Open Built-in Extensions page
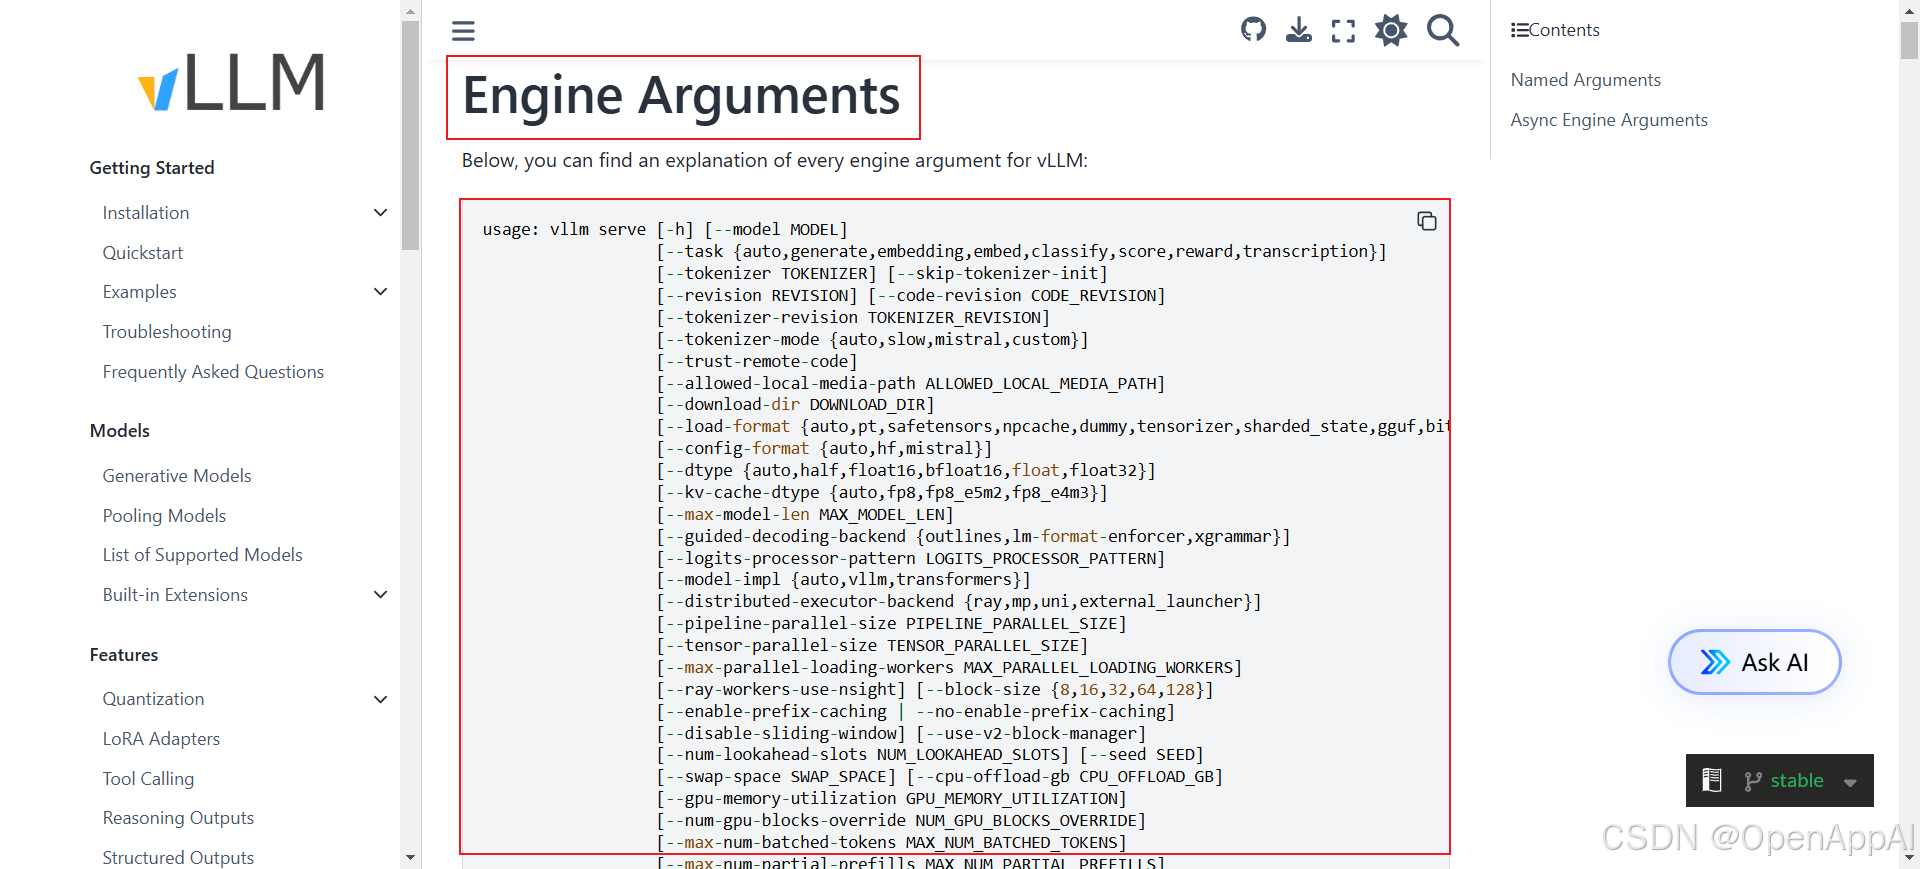Screen dimensions: 1920x869 tap(175, 595)
